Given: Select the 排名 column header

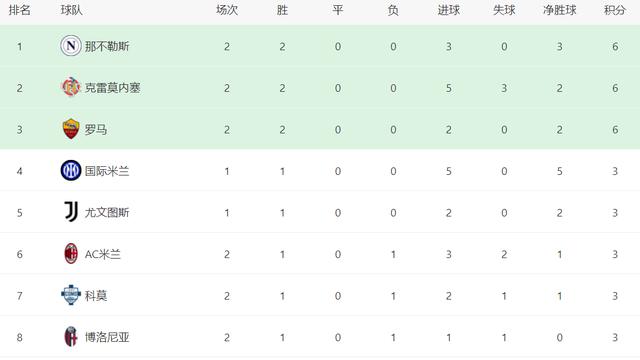Looking at the screenshot, I should pos(20,10).
